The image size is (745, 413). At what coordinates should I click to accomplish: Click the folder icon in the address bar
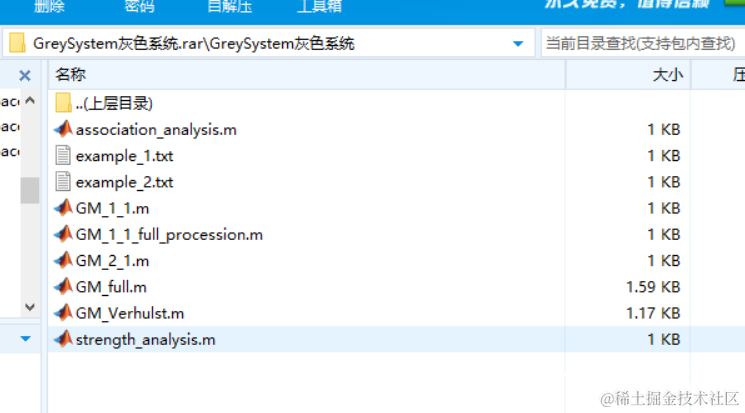pyautogui.click(x=17, y=43)
